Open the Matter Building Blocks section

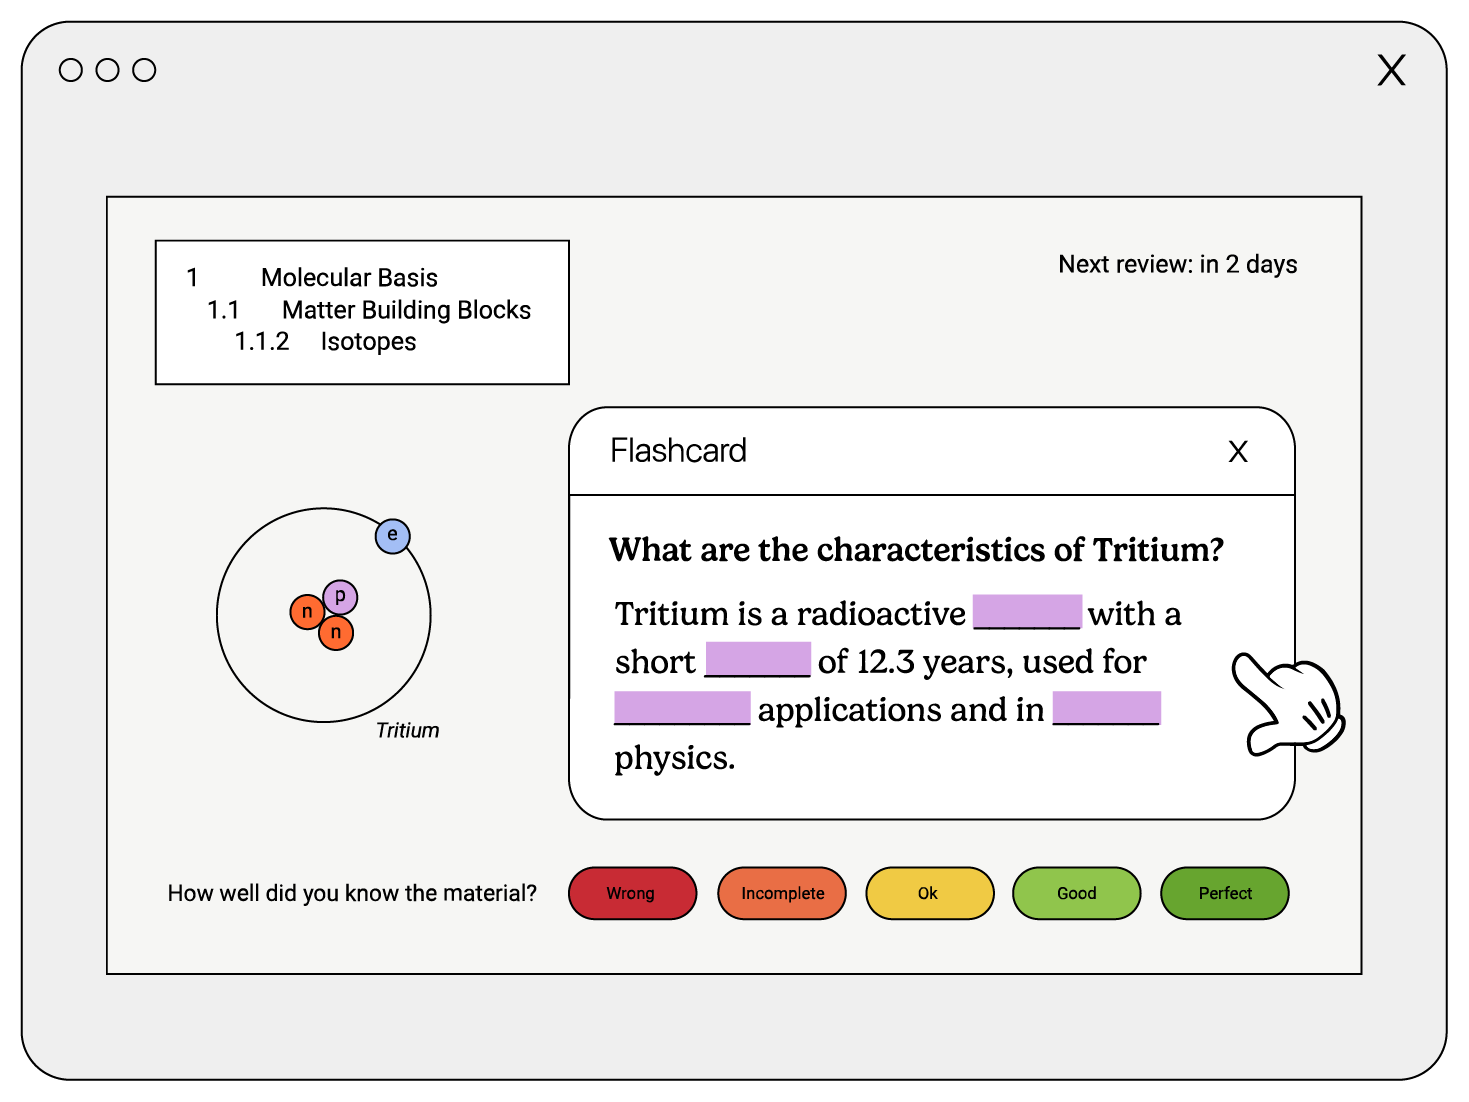(x=405, y=310)
